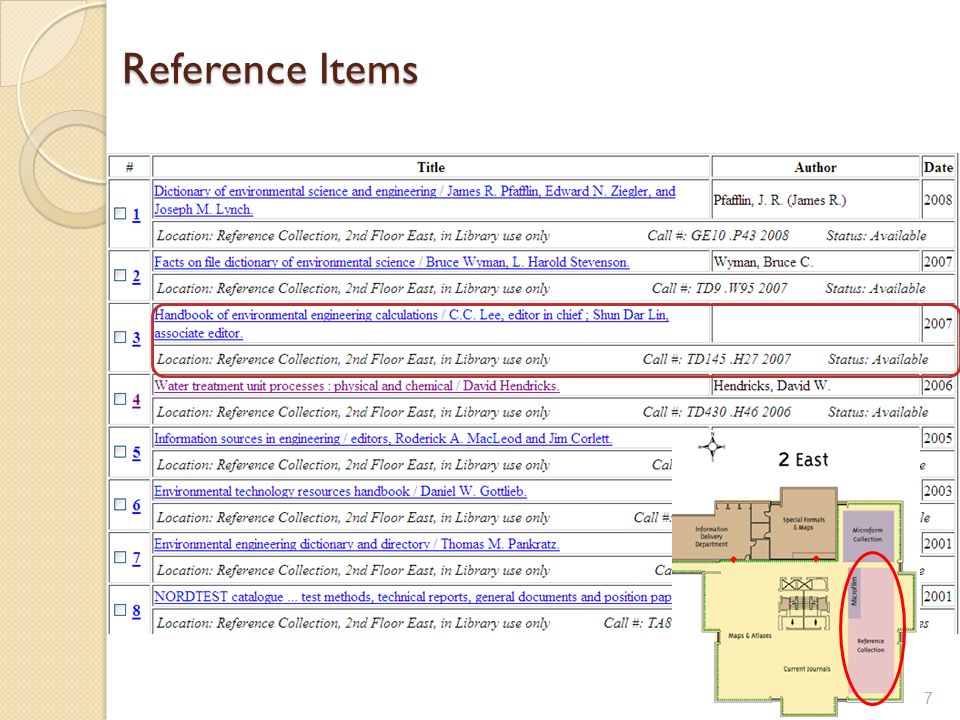Image resolution: width=960 pixels, height=720 pixels.
Task: Open Dictionary of environmental science and engineering link
Action: pos(414,200)
